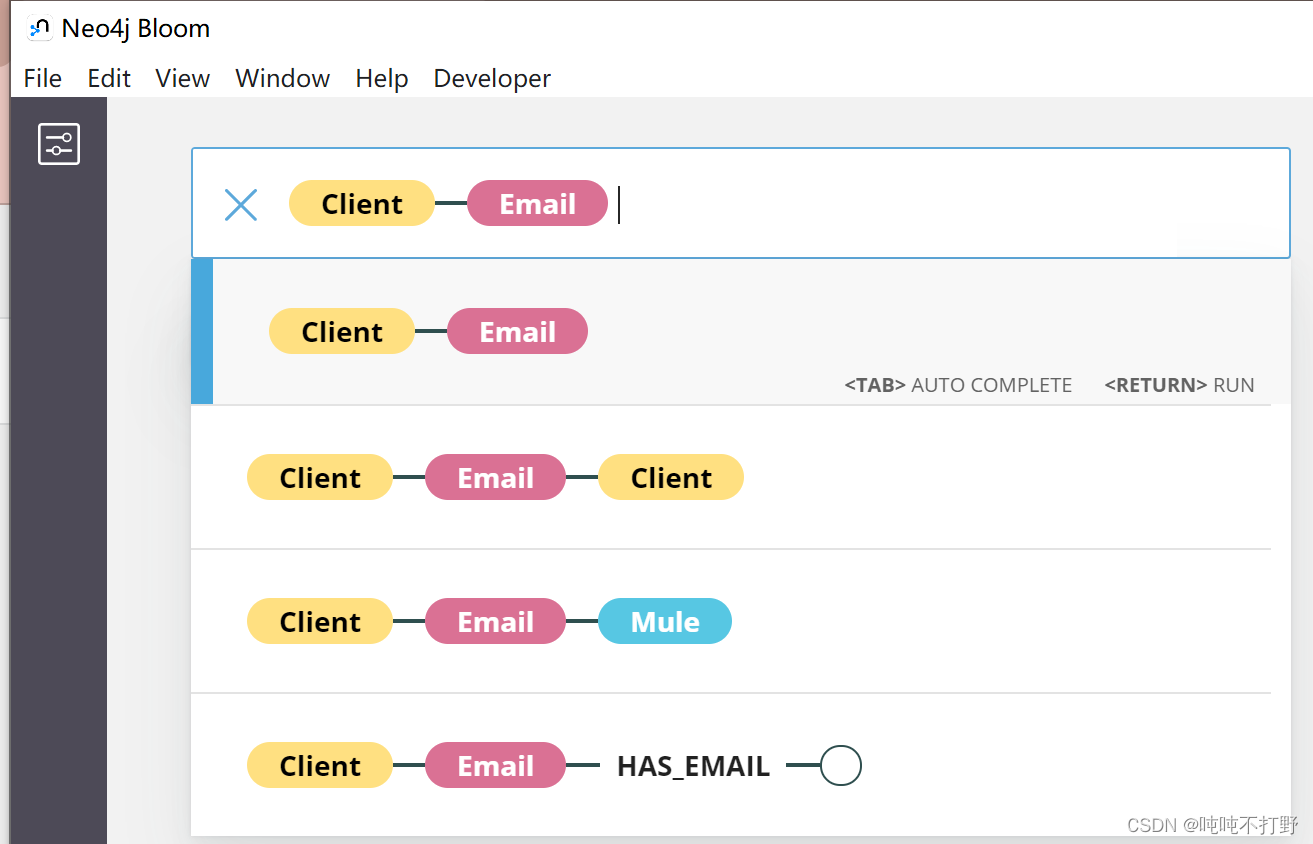Choose the suggestion ending with Mule

731,622
